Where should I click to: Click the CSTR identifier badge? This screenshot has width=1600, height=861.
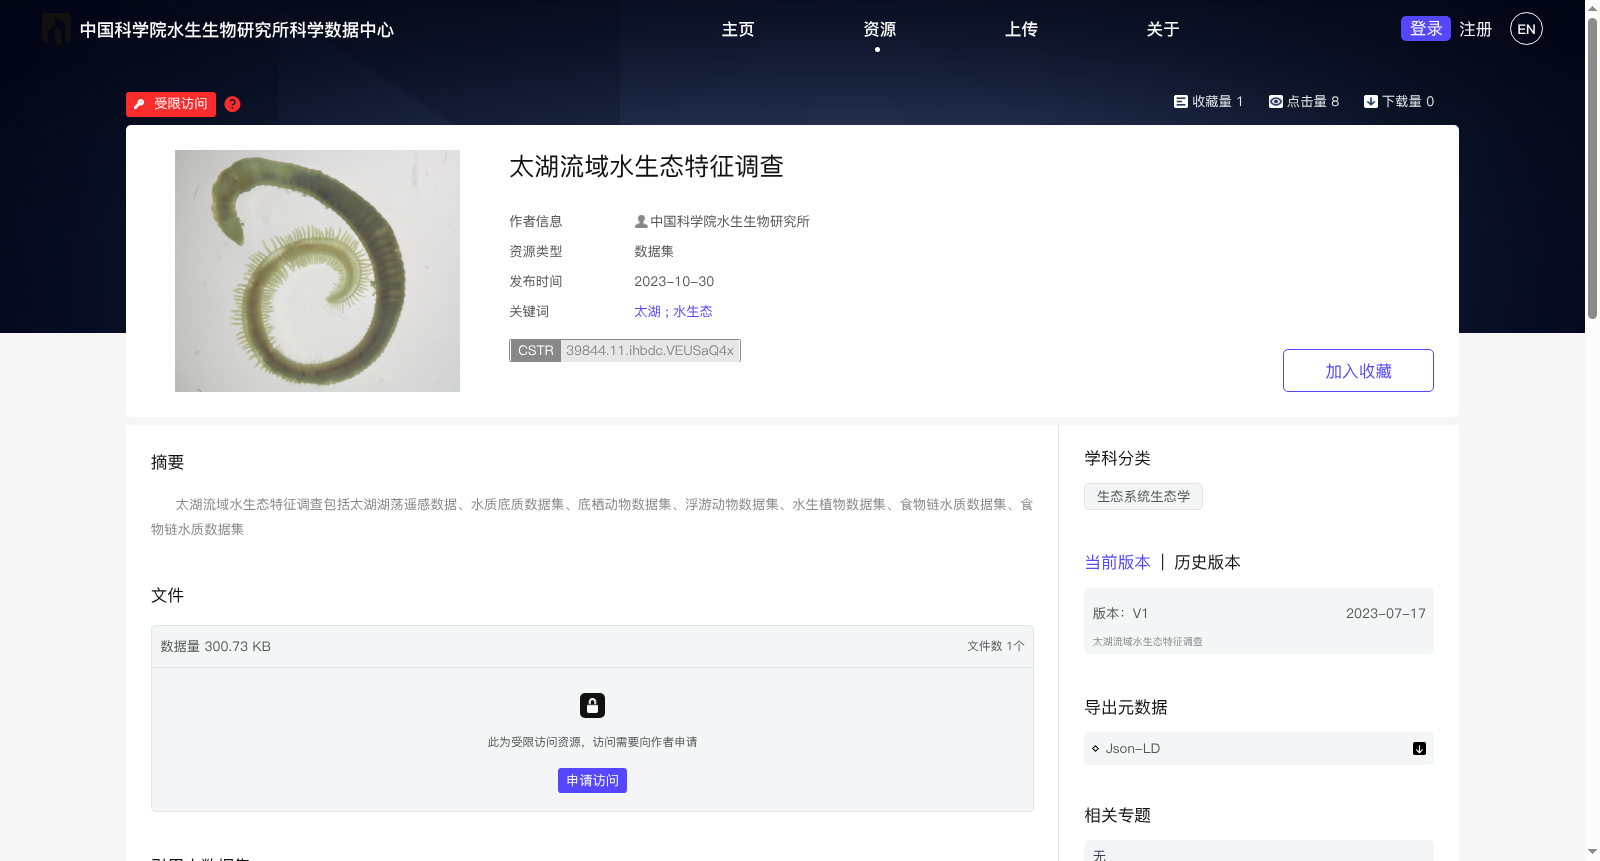[x=625, y=351]
